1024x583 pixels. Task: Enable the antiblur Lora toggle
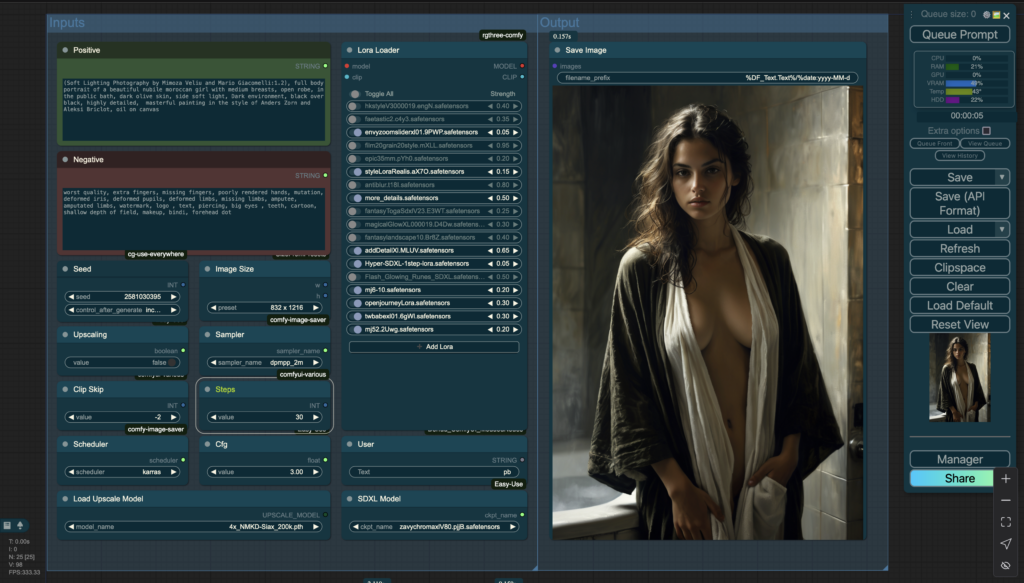(355, 185)
